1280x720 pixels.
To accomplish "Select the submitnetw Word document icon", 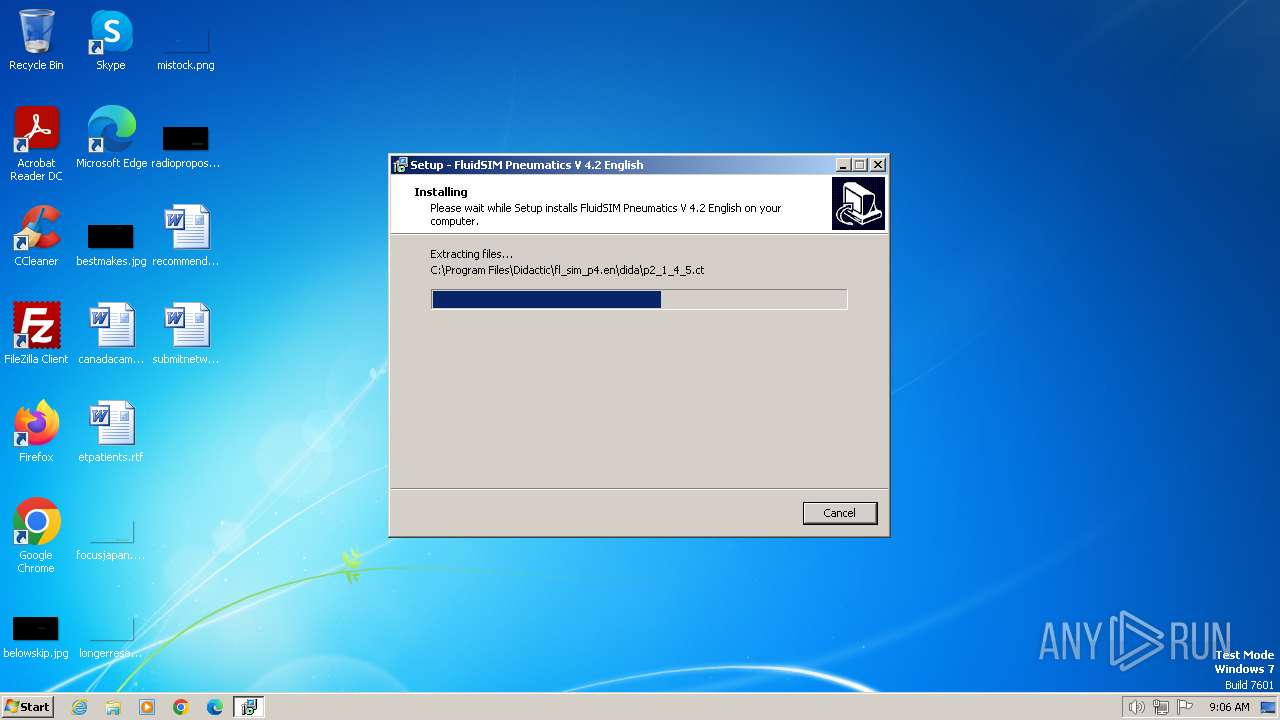I will point(185,334).
